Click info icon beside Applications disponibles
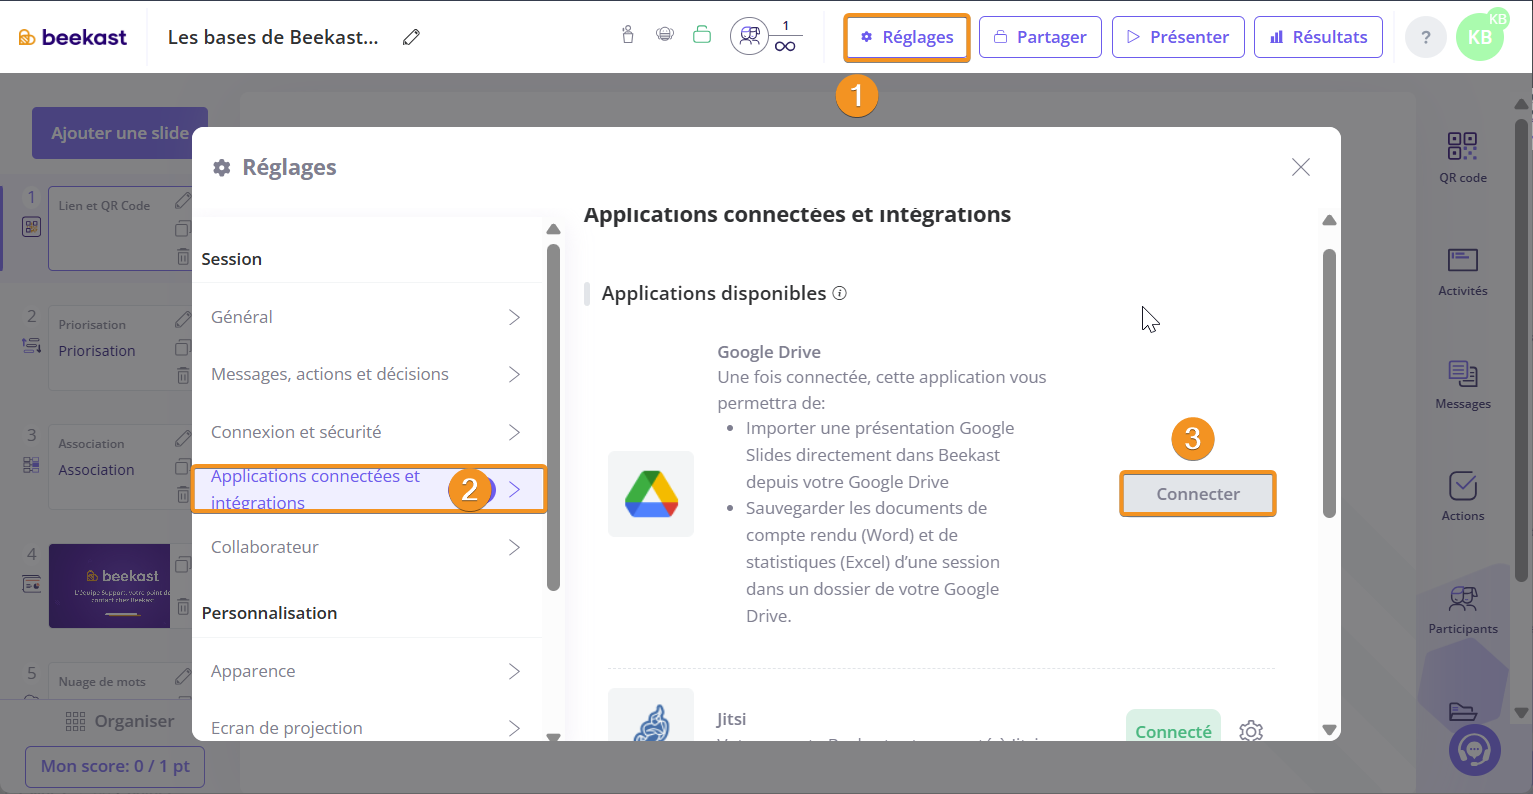1533x794 pixels. (840, 293)
